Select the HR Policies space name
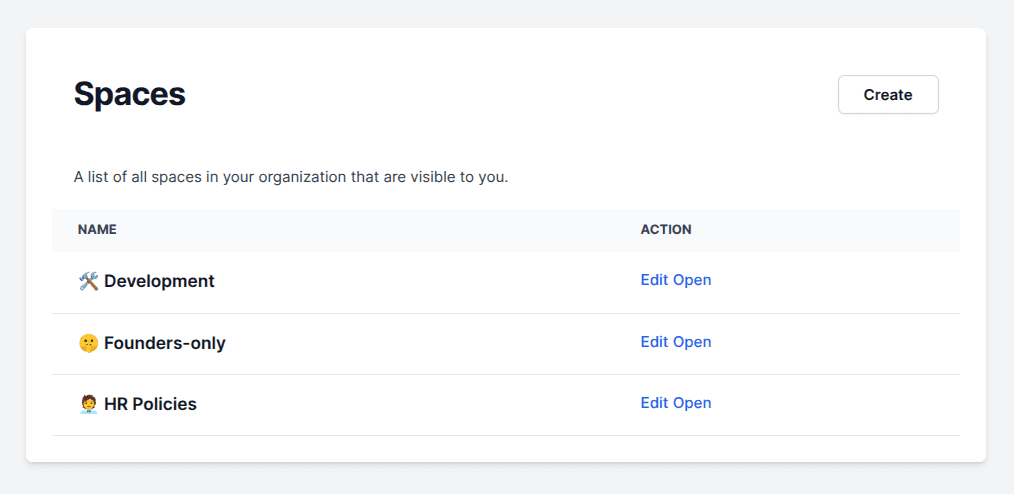This screenshot has width=1014, height=494. [150, 405]
